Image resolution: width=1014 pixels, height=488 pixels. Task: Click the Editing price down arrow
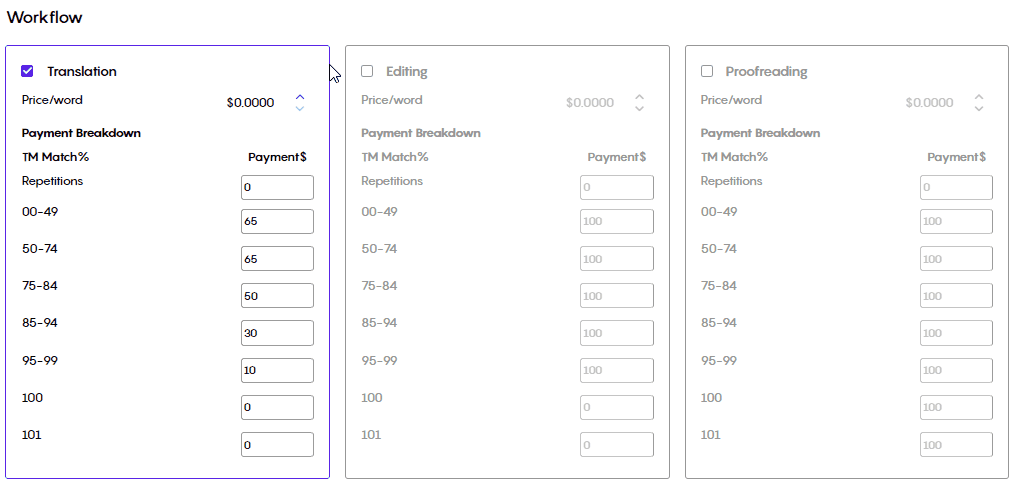tap(640, 109)
